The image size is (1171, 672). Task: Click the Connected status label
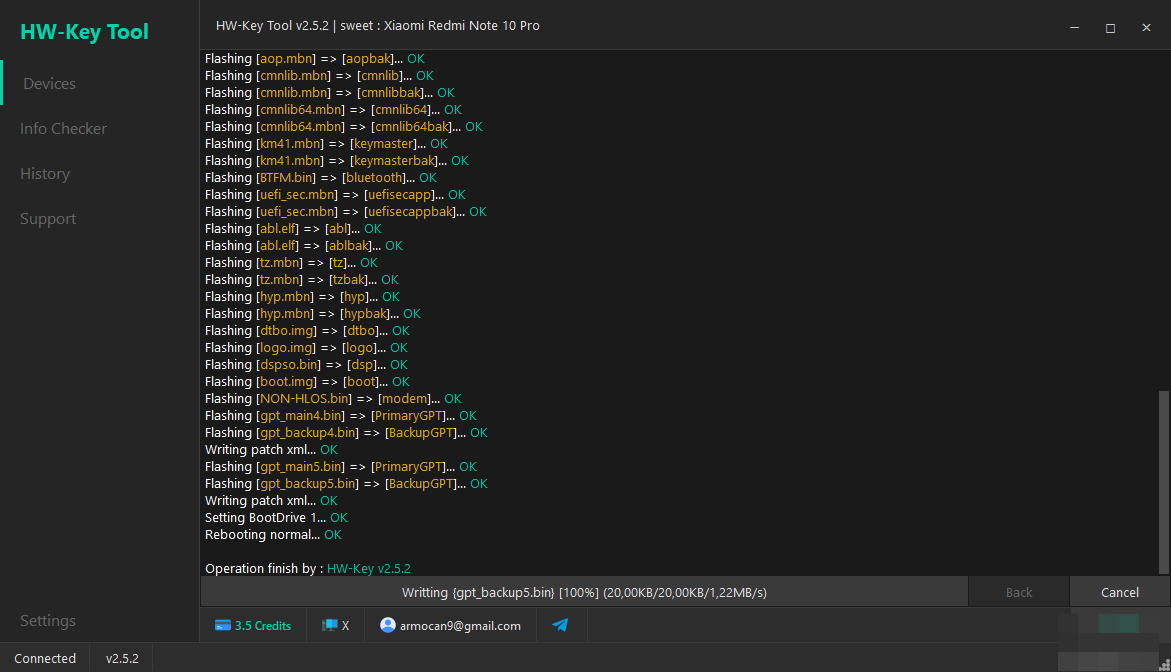click(45, 658)
